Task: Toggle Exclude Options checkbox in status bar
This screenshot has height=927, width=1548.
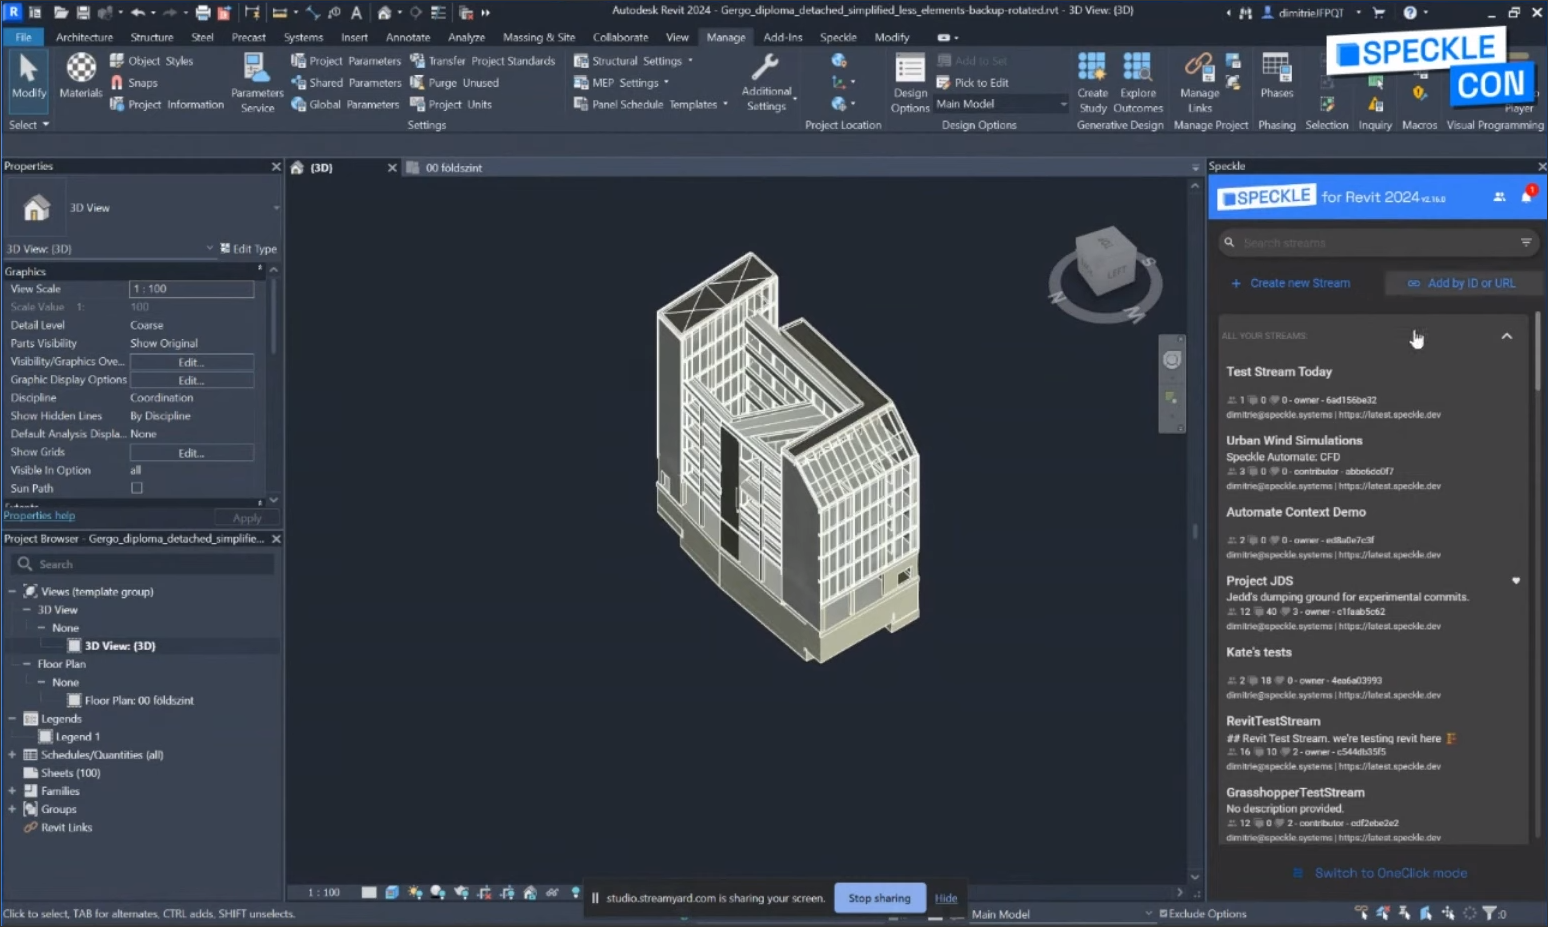Action: (x=1163, y=913)
